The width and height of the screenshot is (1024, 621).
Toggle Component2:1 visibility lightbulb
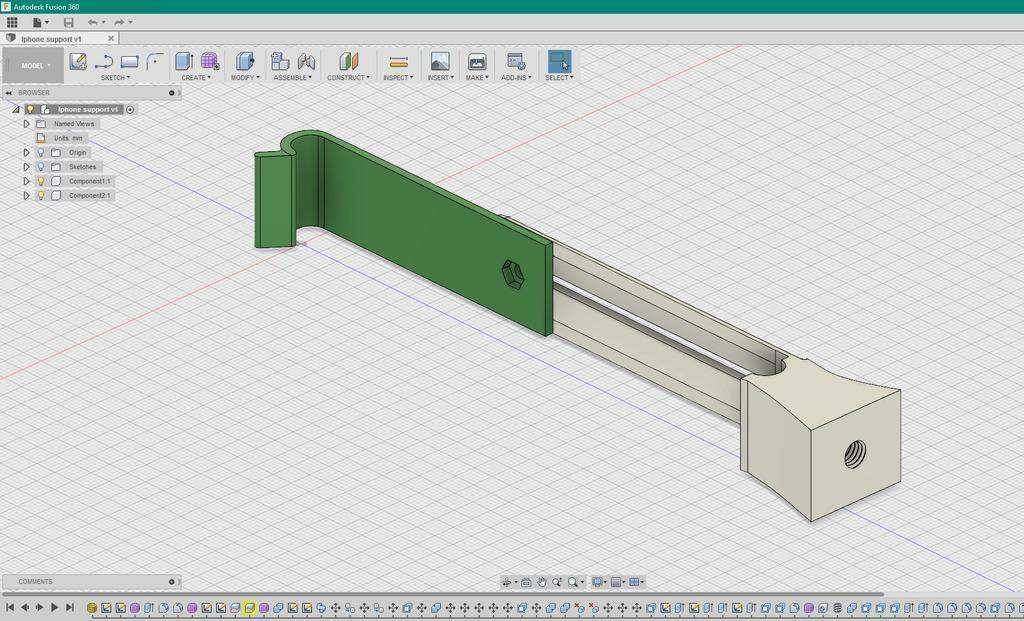tap(40, 195)
